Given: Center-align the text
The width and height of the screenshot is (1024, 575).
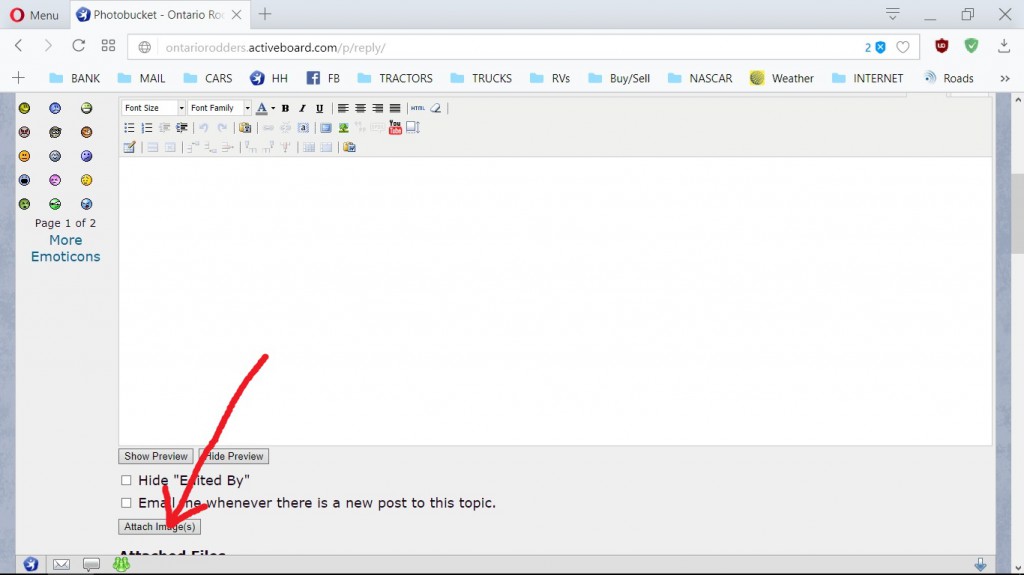Looking at the screenshot, I should [360, 108].
